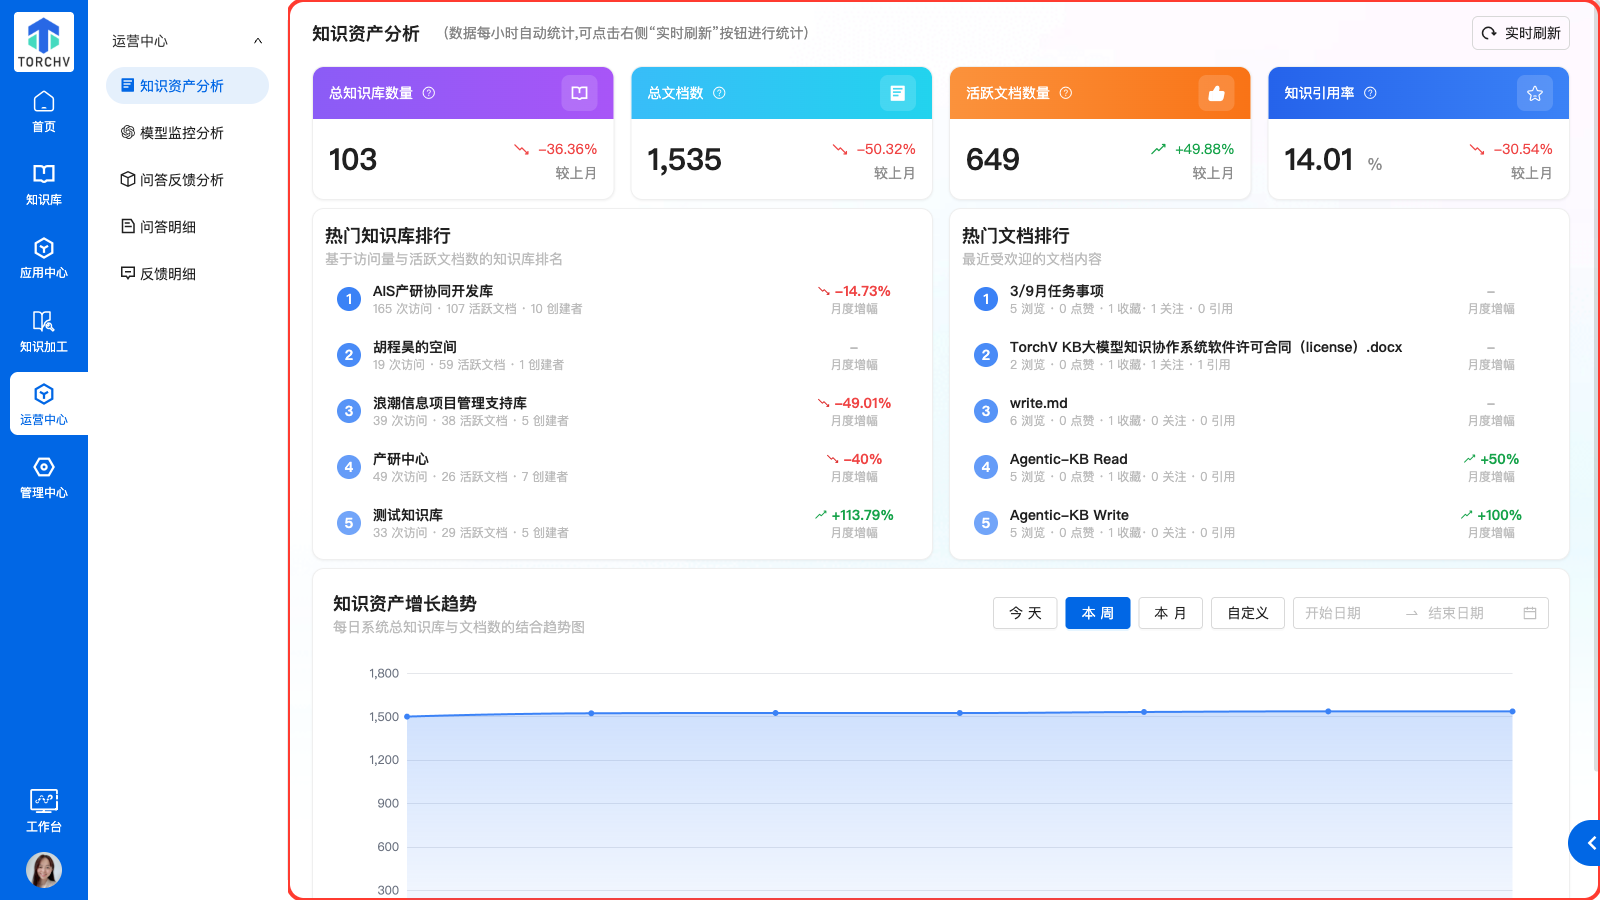
Task: Open the 首页 home icon in sidebar
Action: [x=44, y=111]
